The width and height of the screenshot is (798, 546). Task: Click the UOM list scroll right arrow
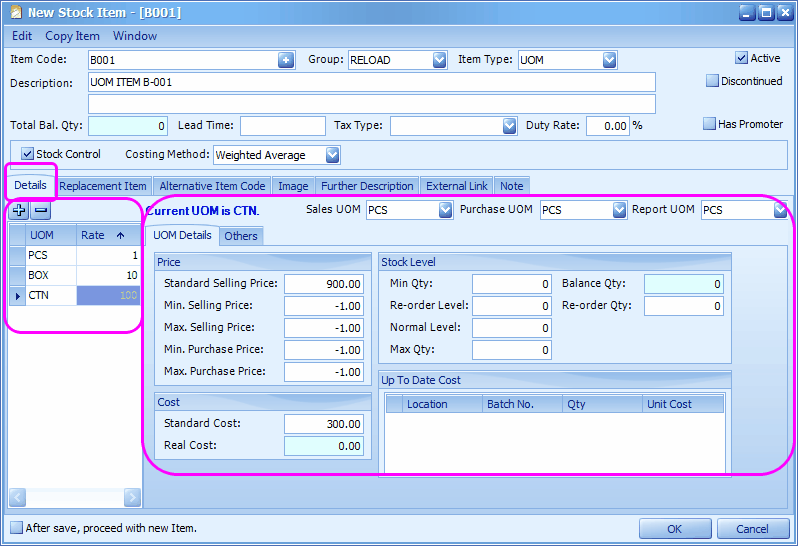point(132,497)
